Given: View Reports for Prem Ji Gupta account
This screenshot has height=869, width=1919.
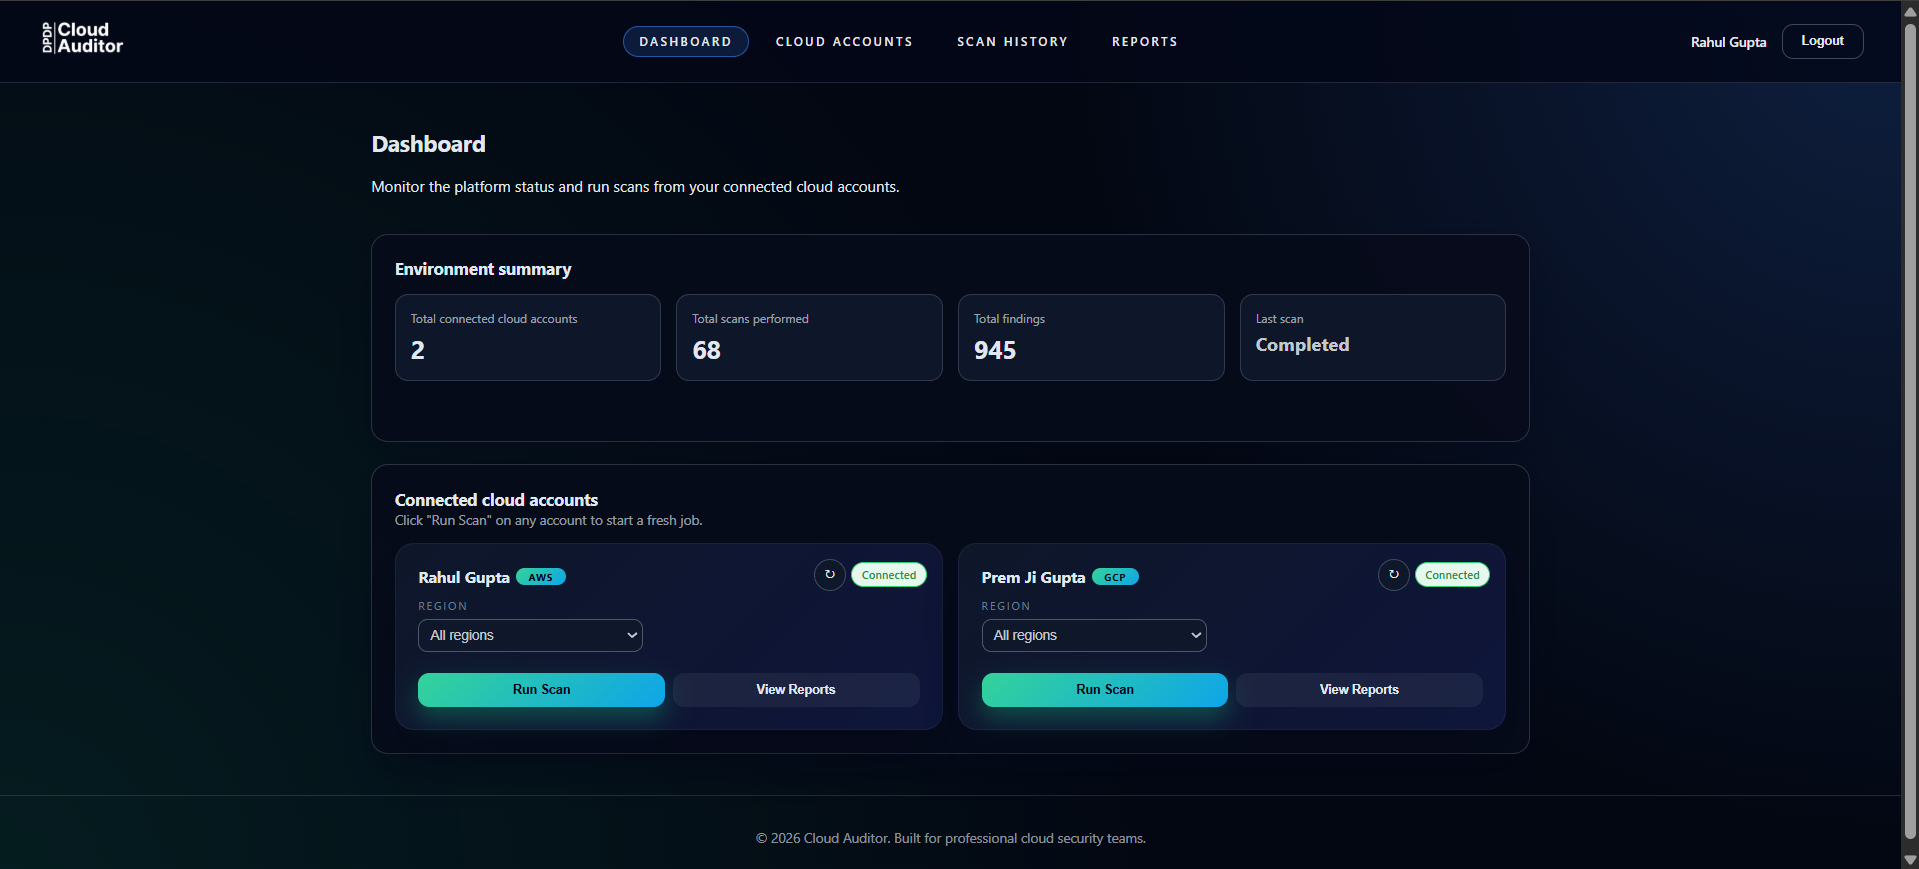Looking at the screenshot, I should click(1359, 690).
